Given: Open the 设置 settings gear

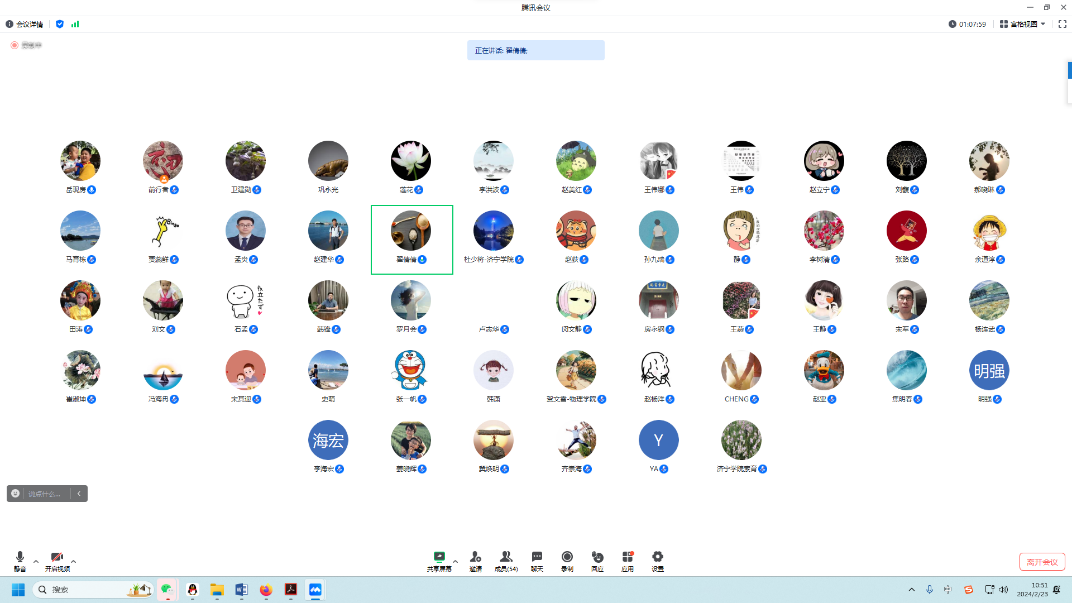Looking at the screenshot, I should (657, 560).
